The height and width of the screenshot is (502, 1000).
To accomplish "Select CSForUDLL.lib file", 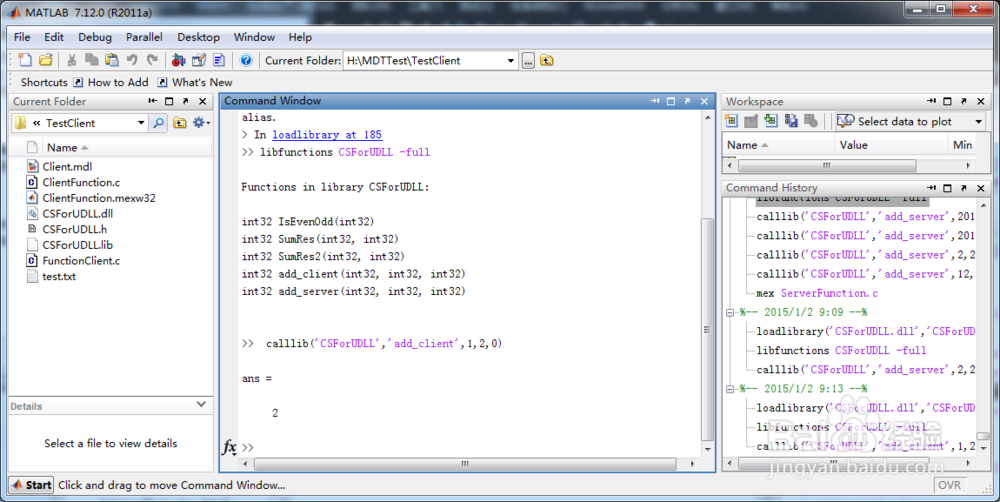I will click(70, 245).
